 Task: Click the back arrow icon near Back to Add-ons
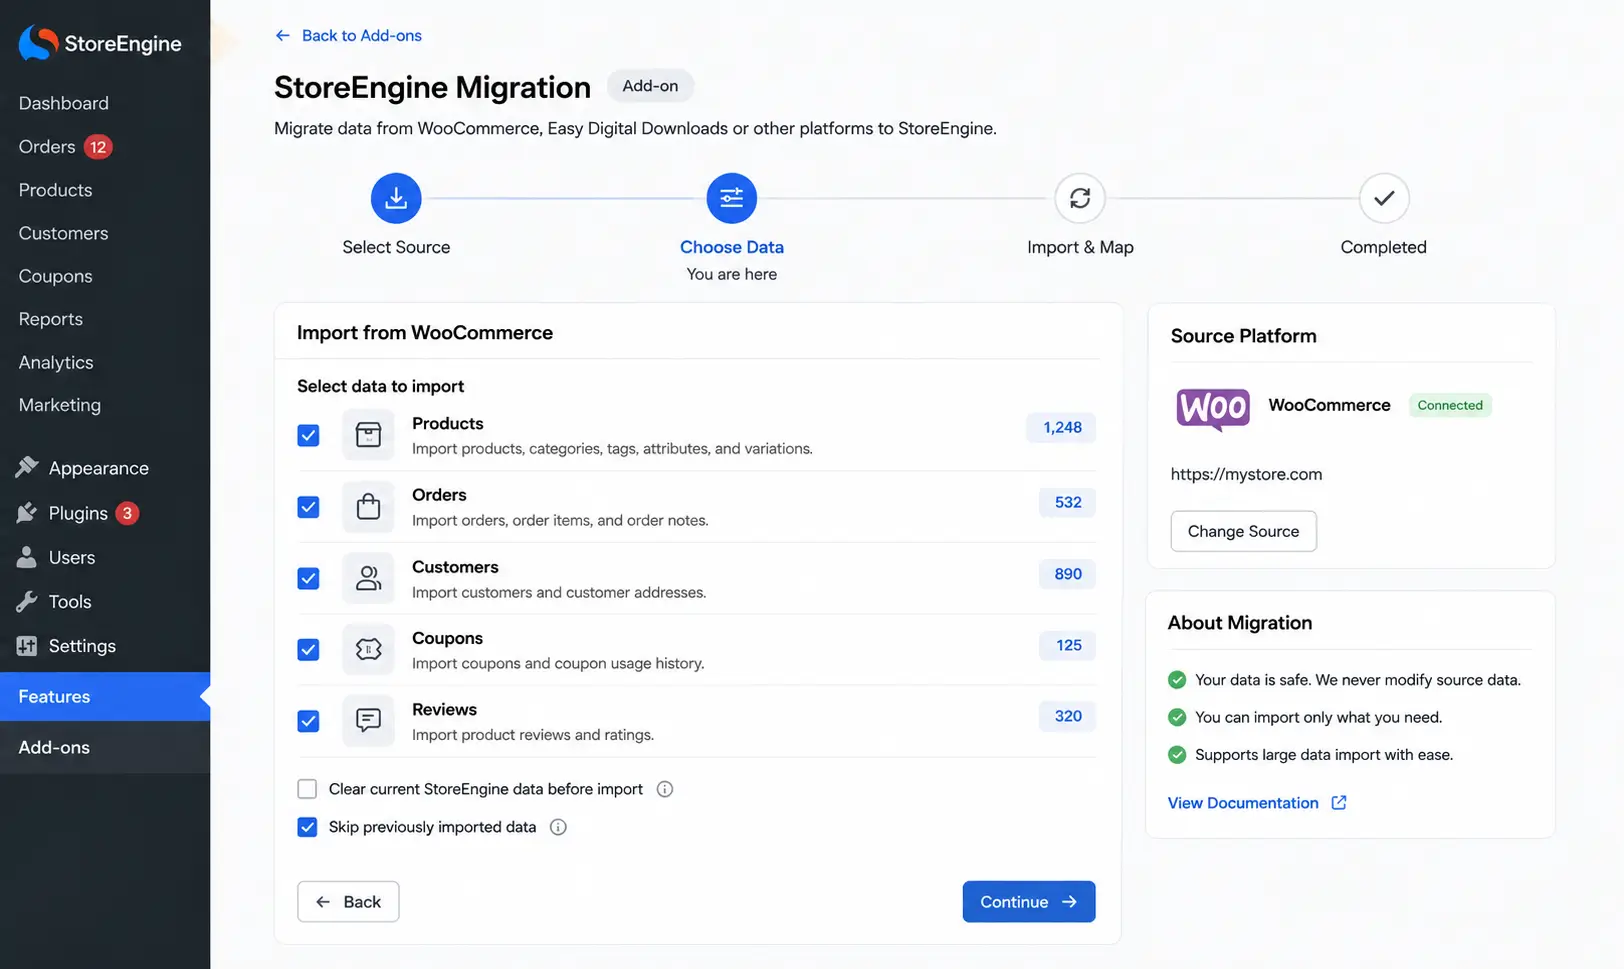click(x=283, y=35)
